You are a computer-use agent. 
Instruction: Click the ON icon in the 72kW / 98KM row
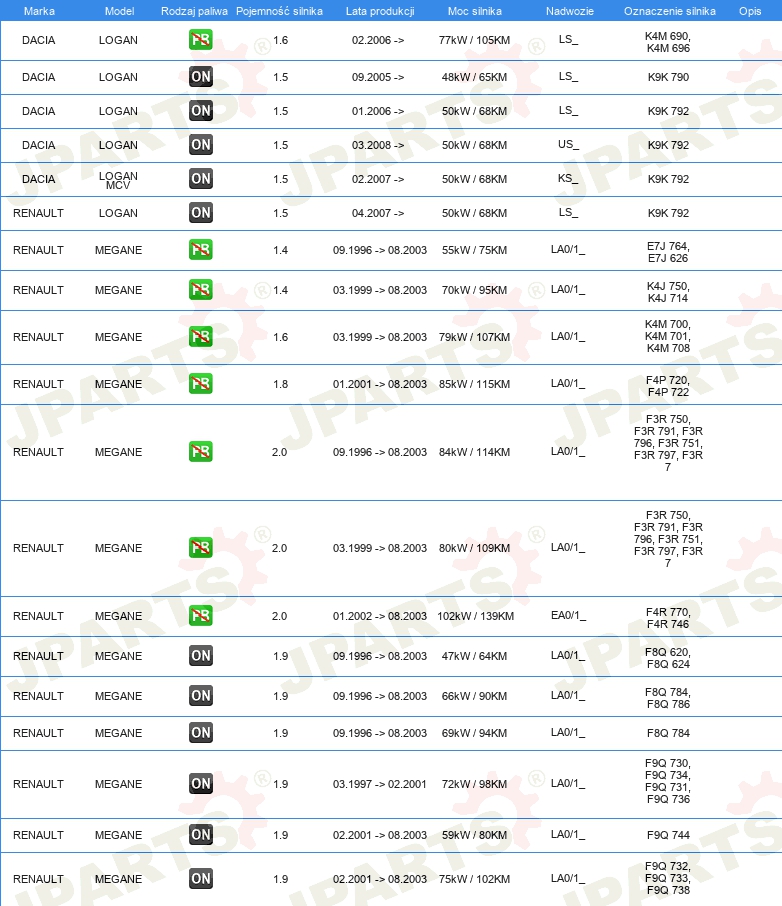(x=201, y=784)
